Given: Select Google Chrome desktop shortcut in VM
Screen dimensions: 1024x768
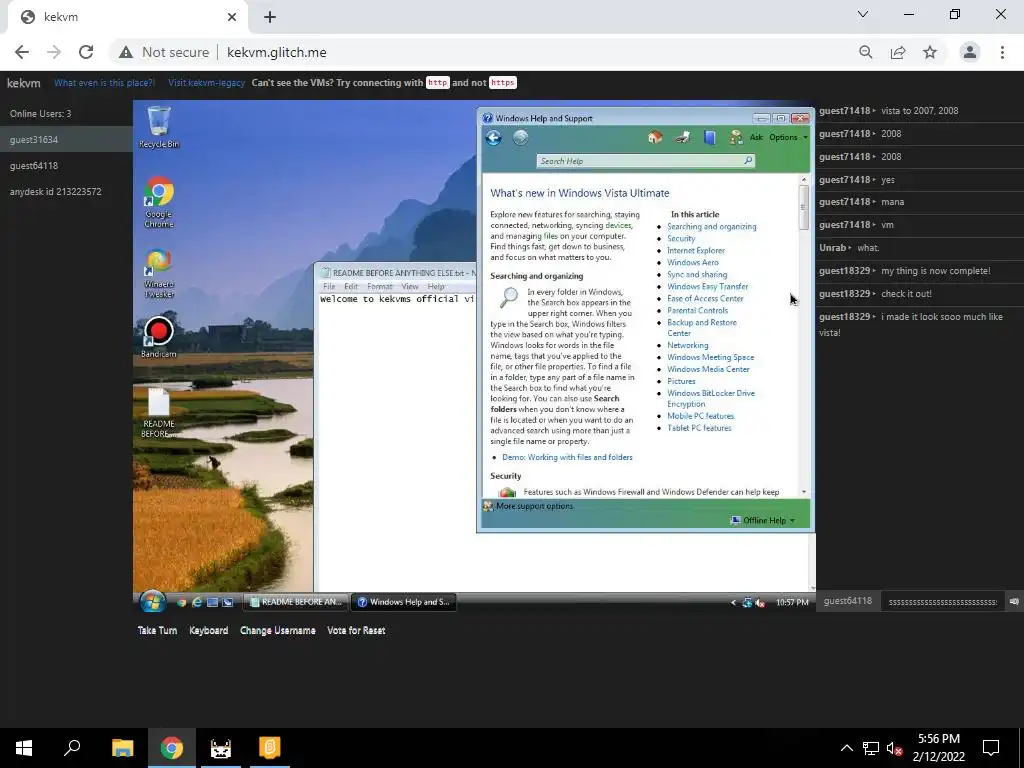Looking at the screenshot, I should pyautogui.click(x=159, y=202).
